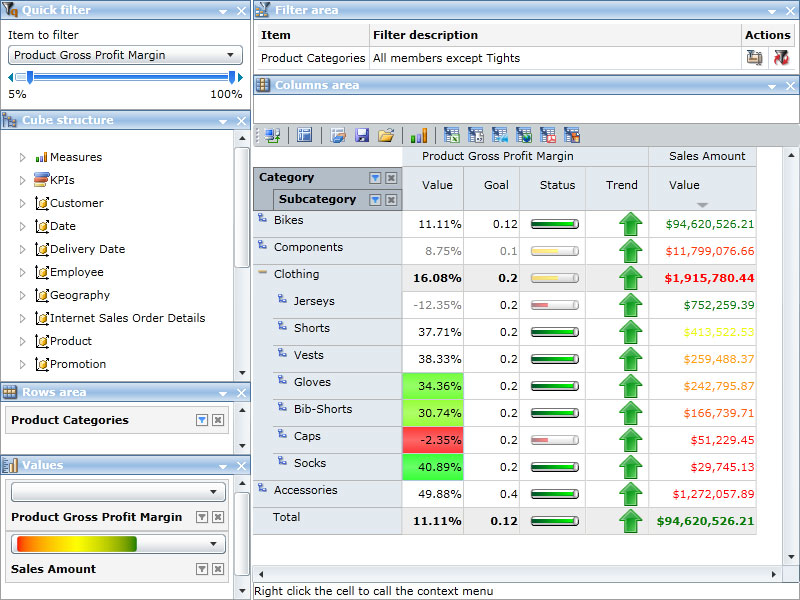Close the Quick filter panel
800x600 pixels.
242,11
